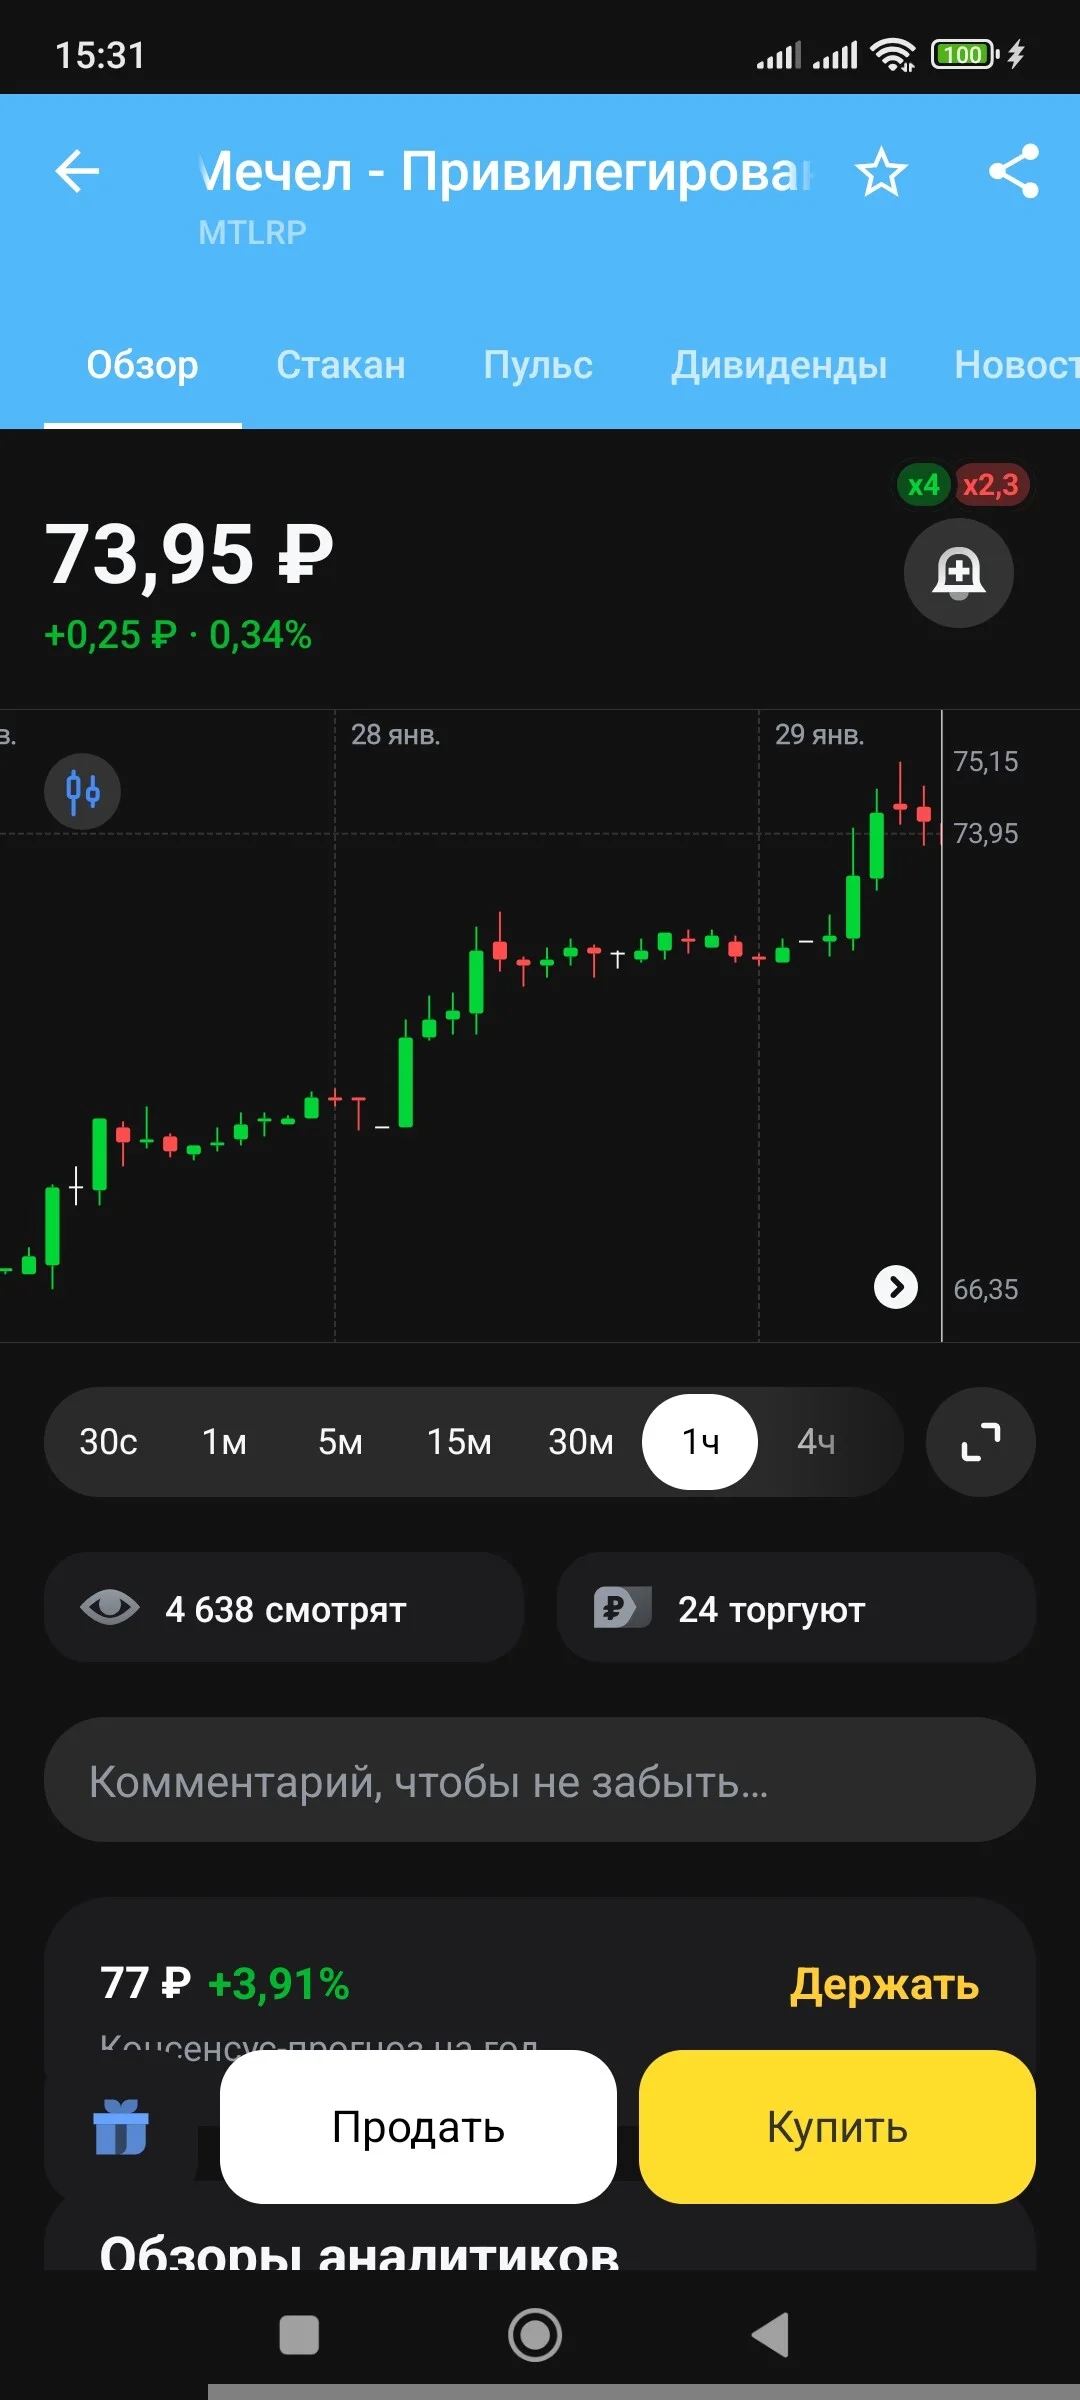Add MTLRP to favorites with the star

click(x=881, y=172)
